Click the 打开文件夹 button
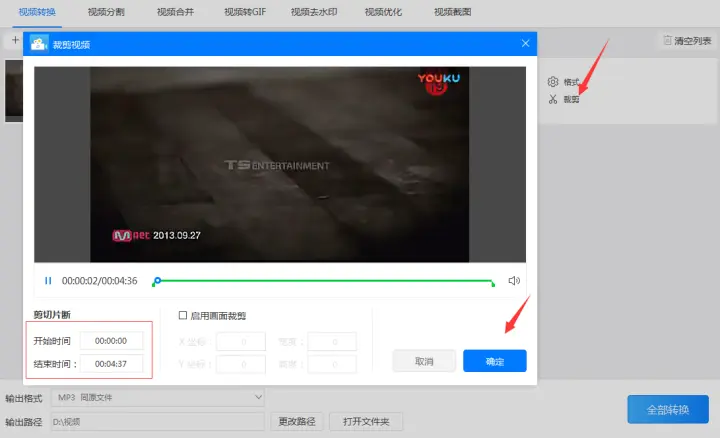The image size is (720, 438). [366, 421]
